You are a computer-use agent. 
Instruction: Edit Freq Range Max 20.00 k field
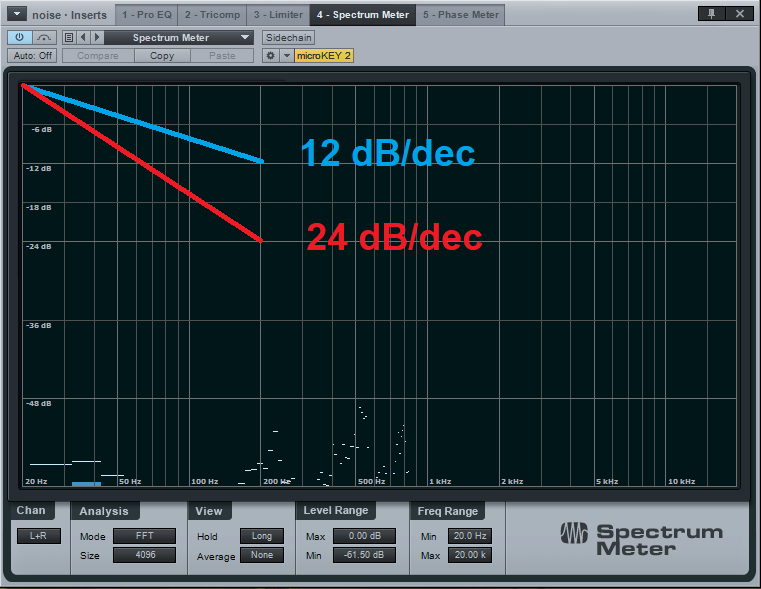pyautogui.click(x=470, y=555)
